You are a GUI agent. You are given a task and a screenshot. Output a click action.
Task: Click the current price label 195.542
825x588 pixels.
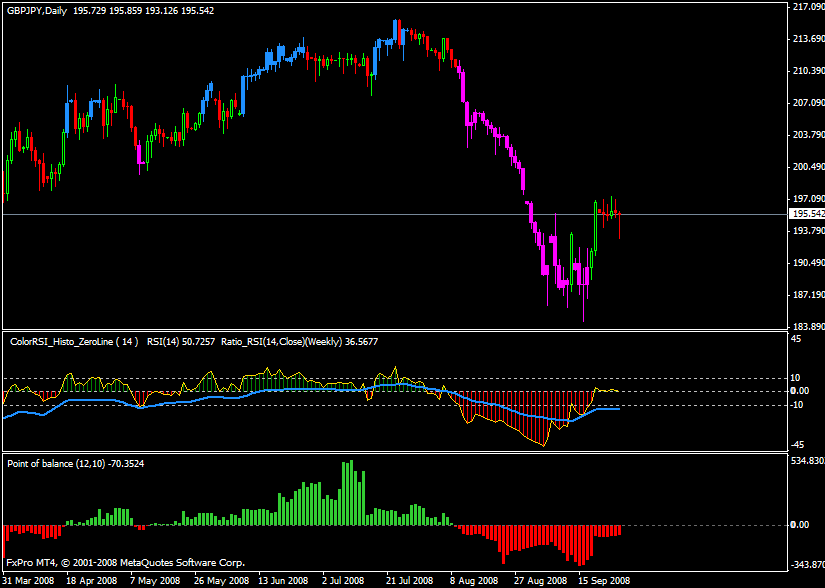tap(806, 214)
